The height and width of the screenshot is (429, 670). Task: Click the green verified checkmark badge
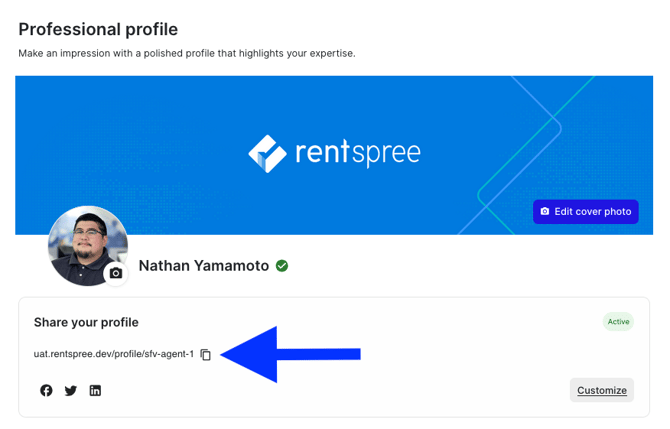[282, 266]
